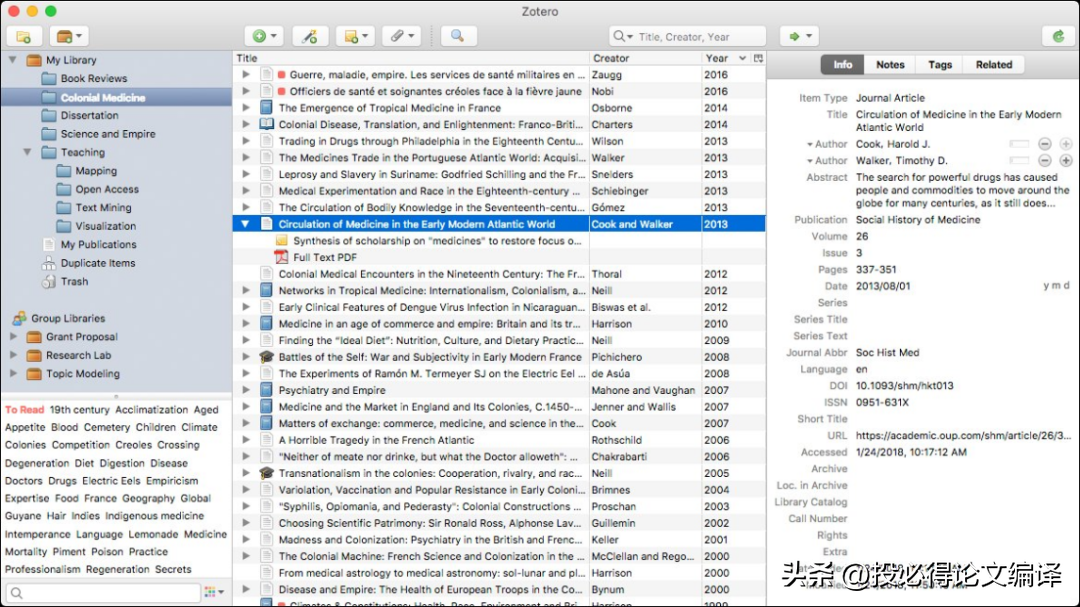The image size is (1080, 607).
Task: Expand the Grant Proposal group library
Action: coord(12,337)
